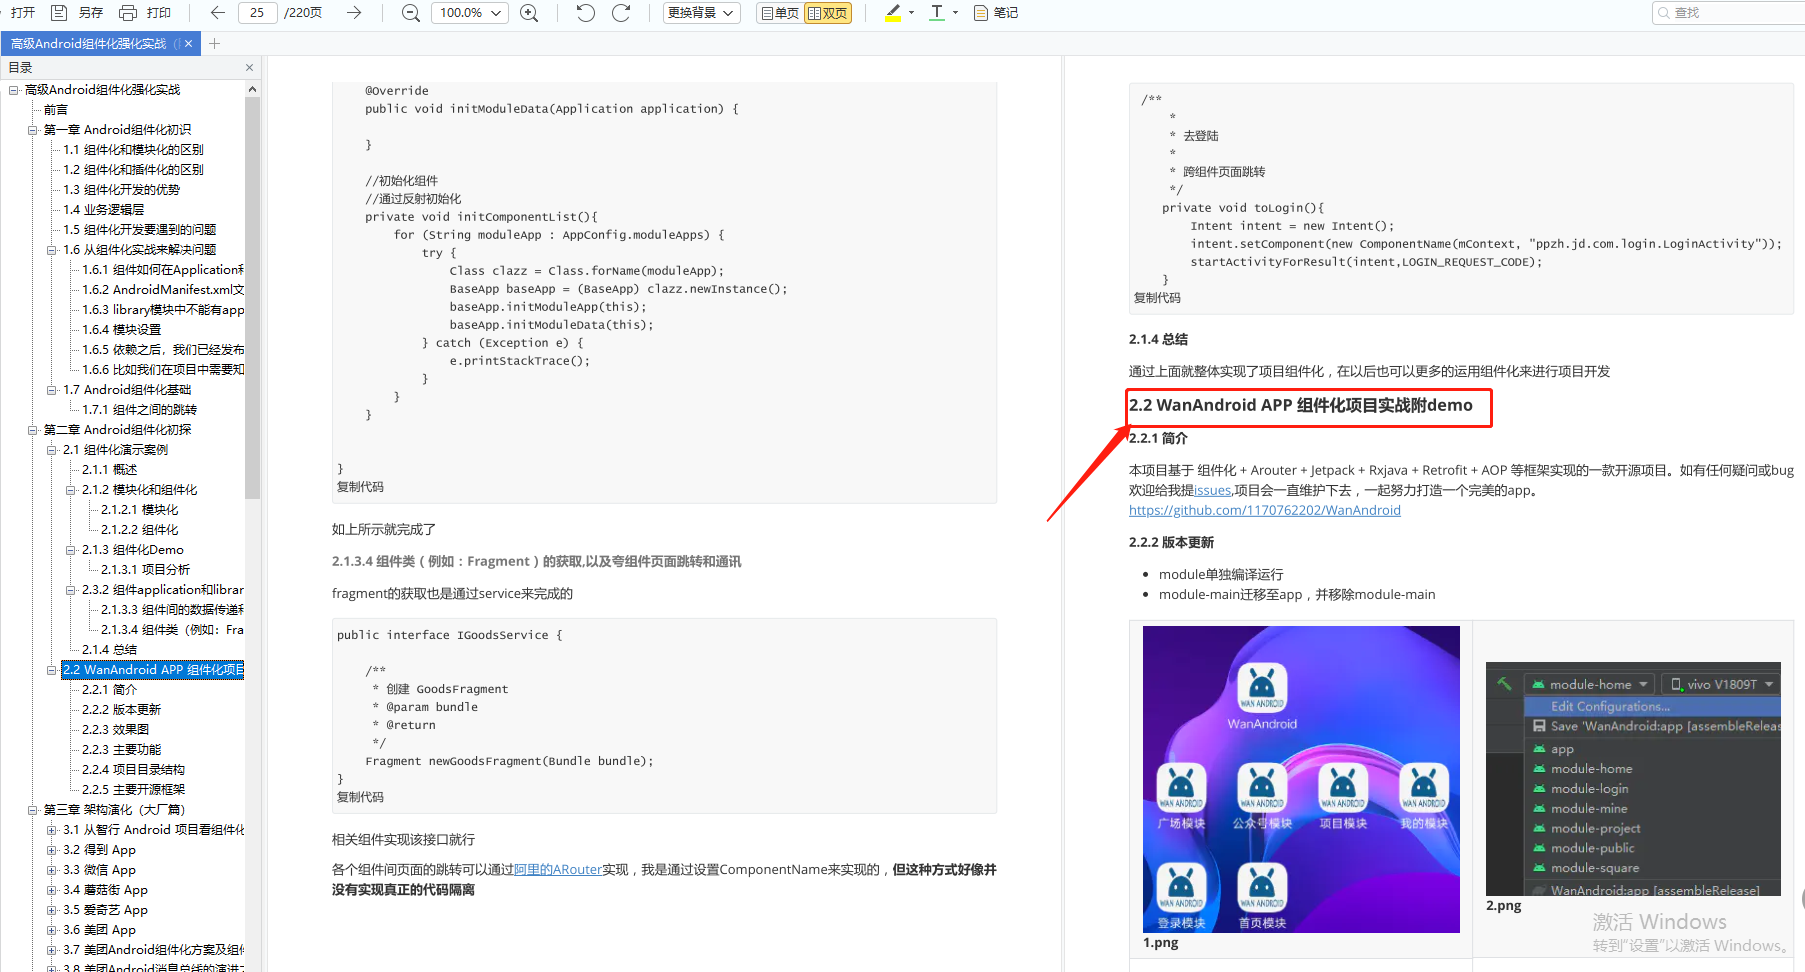Open 1.1 组件化和模块化的区别 entry
Viewport: 1805px width, 972px height.
pyautogui.click(x=133, y=150)
